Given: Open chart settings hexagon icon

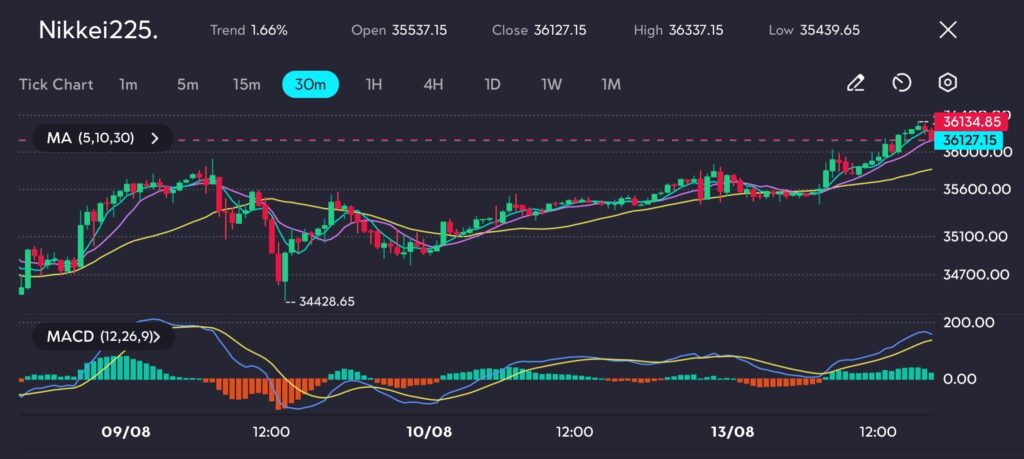Looking at the screenshot, I should 948,84.
